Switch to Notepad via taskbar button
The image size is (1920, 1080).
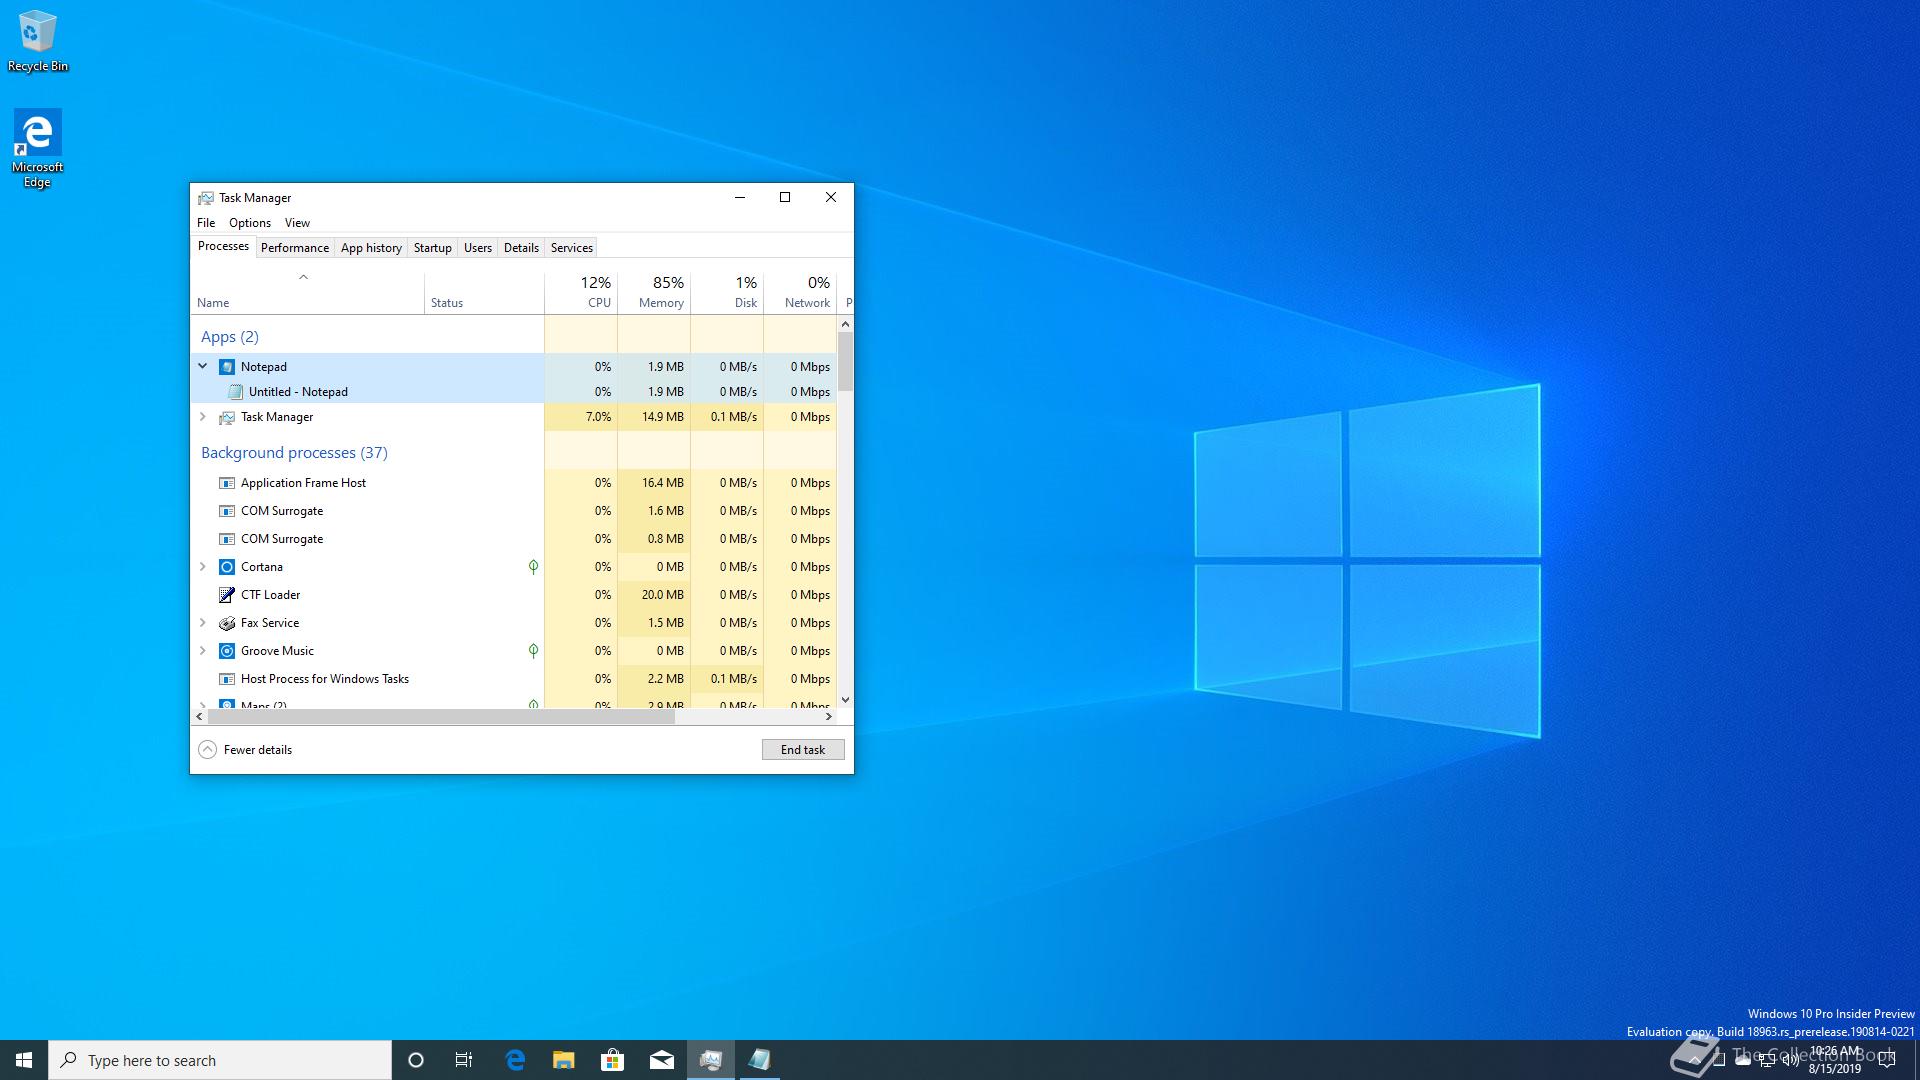coord(760,1060)
